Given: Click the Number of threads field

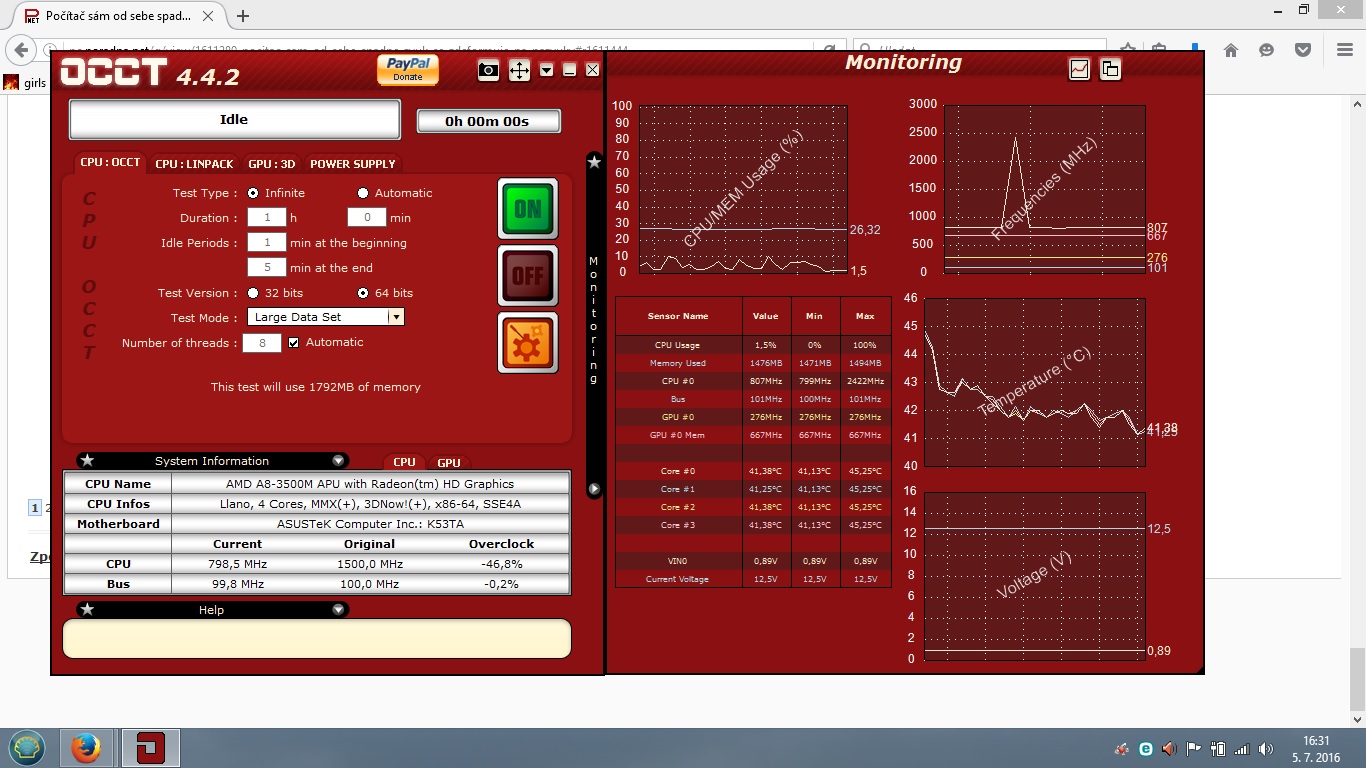Looking at the screenshot, I should [262, 343].
